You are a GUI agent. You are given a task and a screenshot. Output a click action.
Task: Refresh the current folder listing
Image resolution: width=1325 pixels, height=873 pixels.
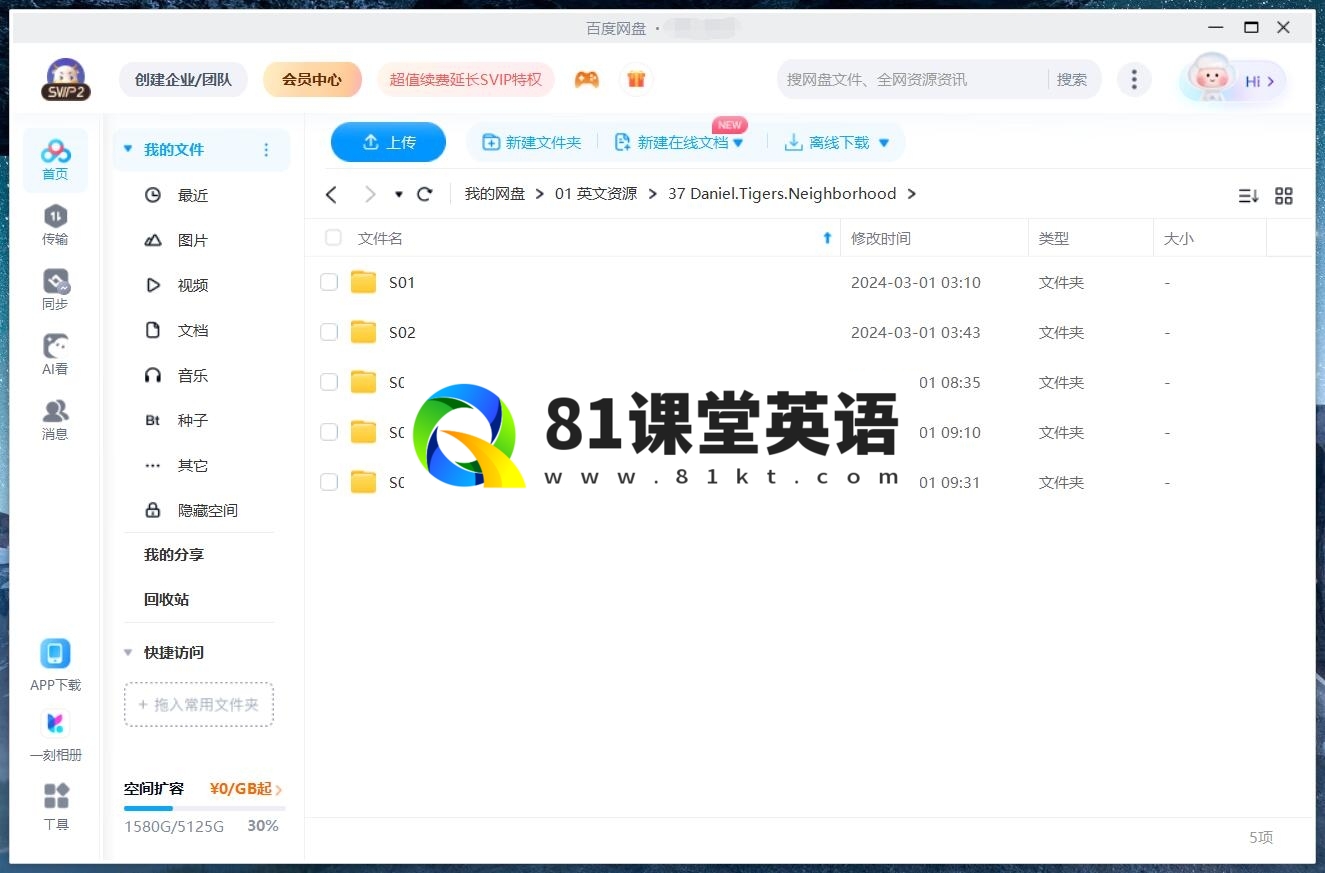click(424, 194)
